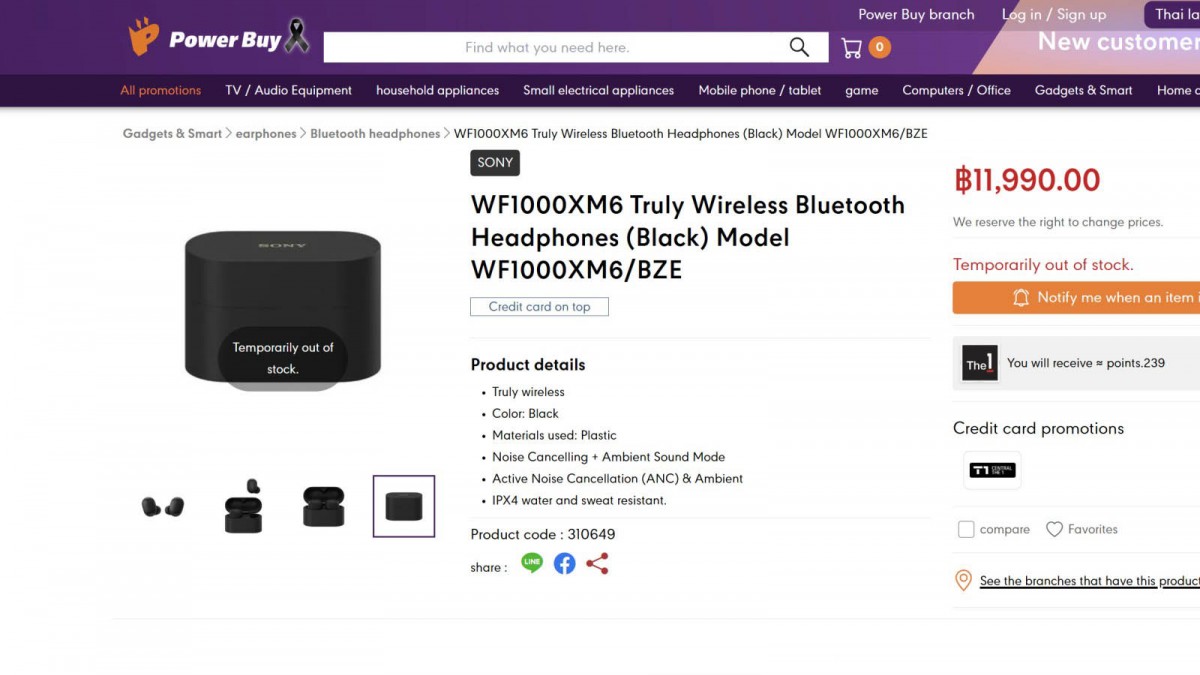Open the All promotions menu
Viewport: 1200px width, 675px height.
(160, 90)
